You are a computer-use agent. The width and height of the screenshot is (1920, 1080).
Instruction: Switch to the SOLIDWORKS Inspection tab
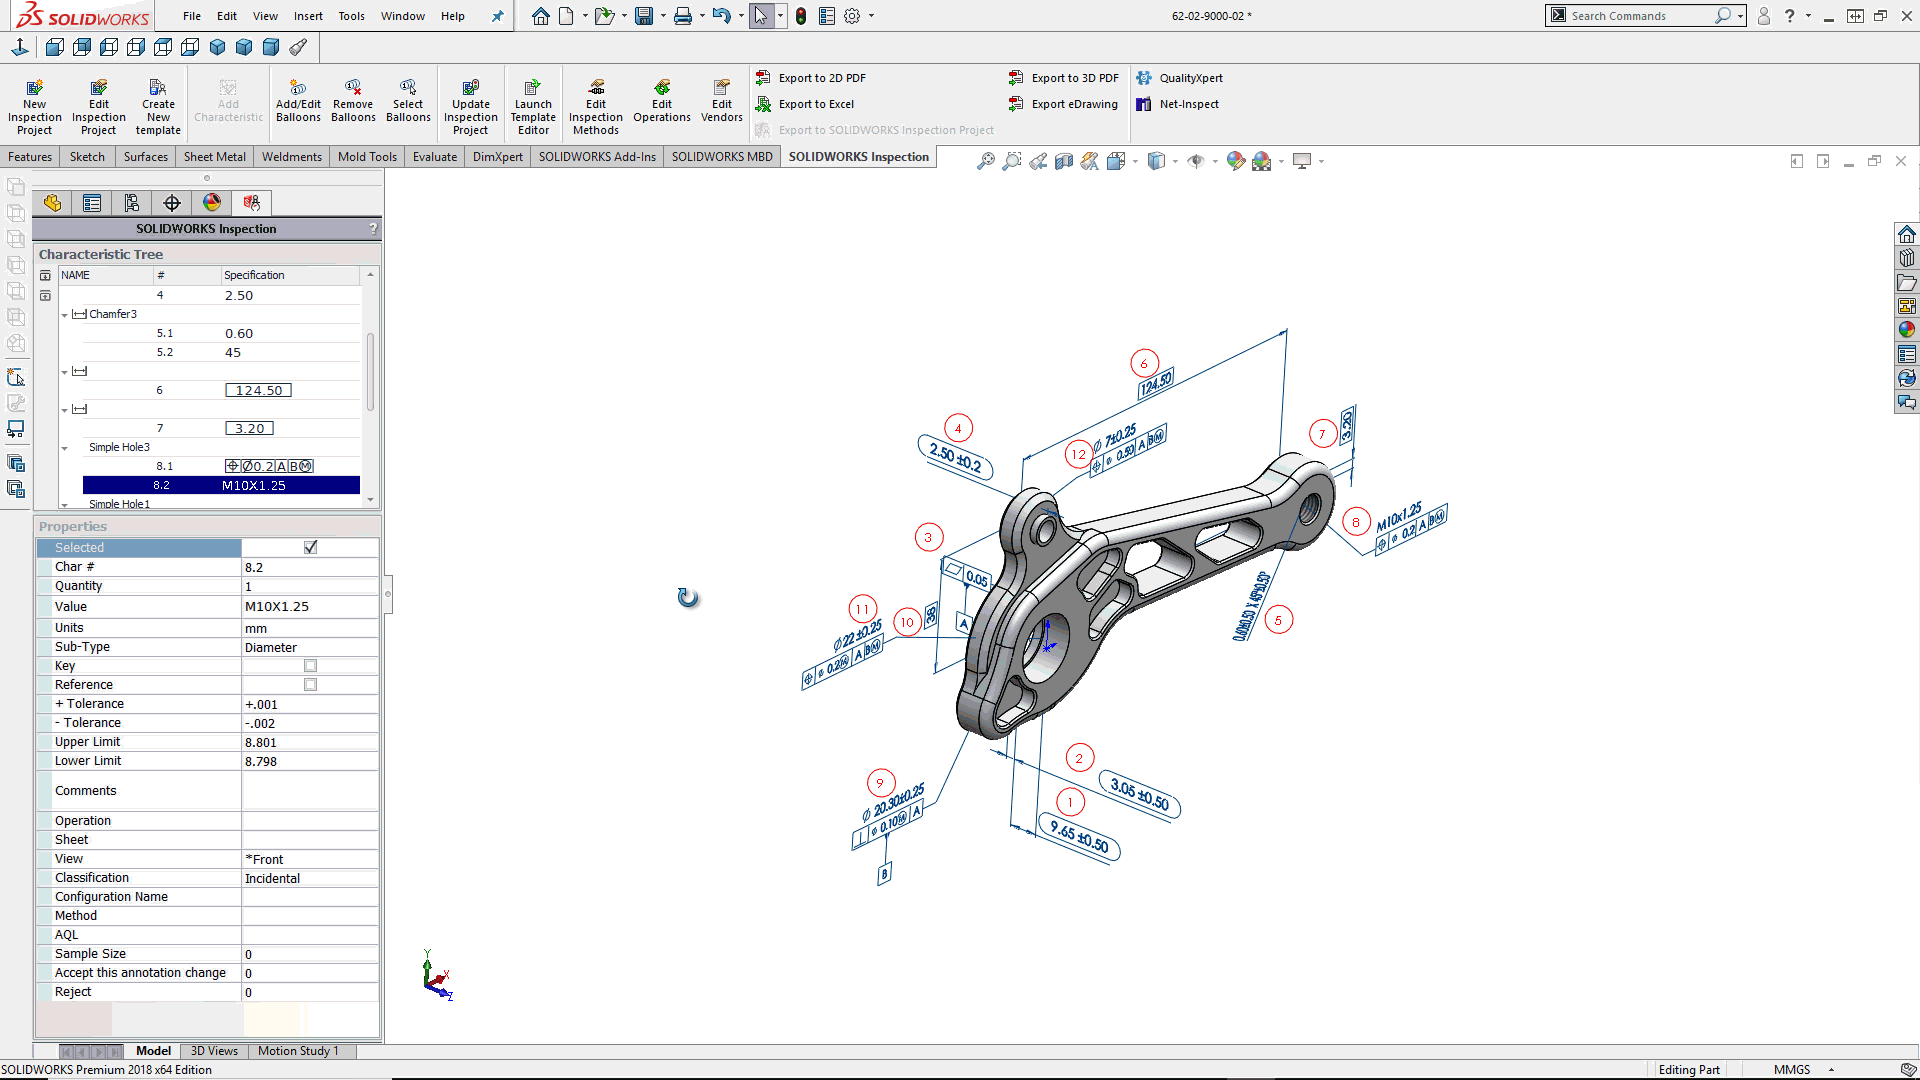coord(860,156)
